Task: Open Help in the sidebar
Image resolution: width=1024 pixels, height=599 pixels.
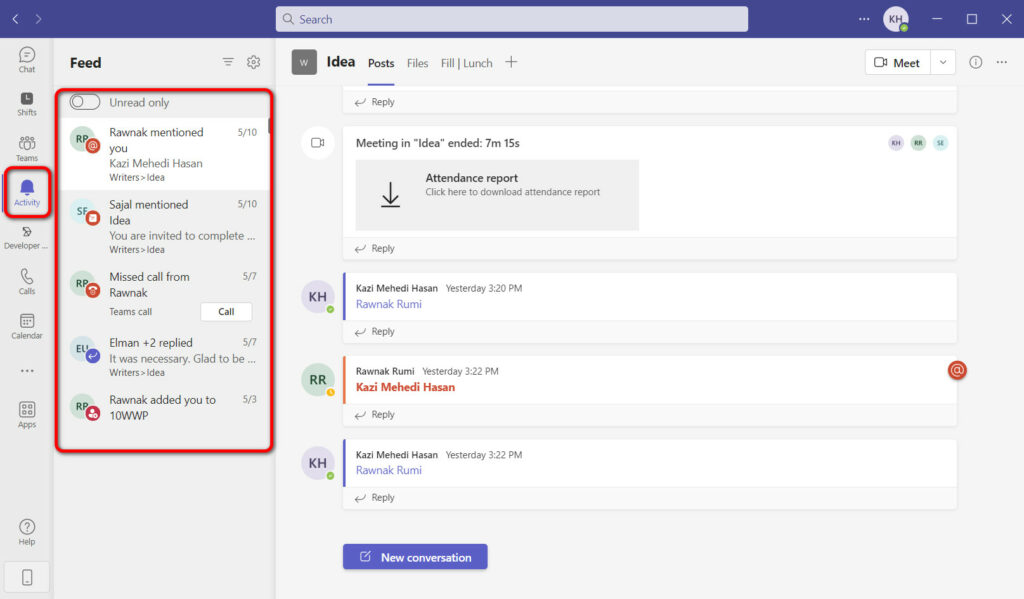Action: coord(27,532)
